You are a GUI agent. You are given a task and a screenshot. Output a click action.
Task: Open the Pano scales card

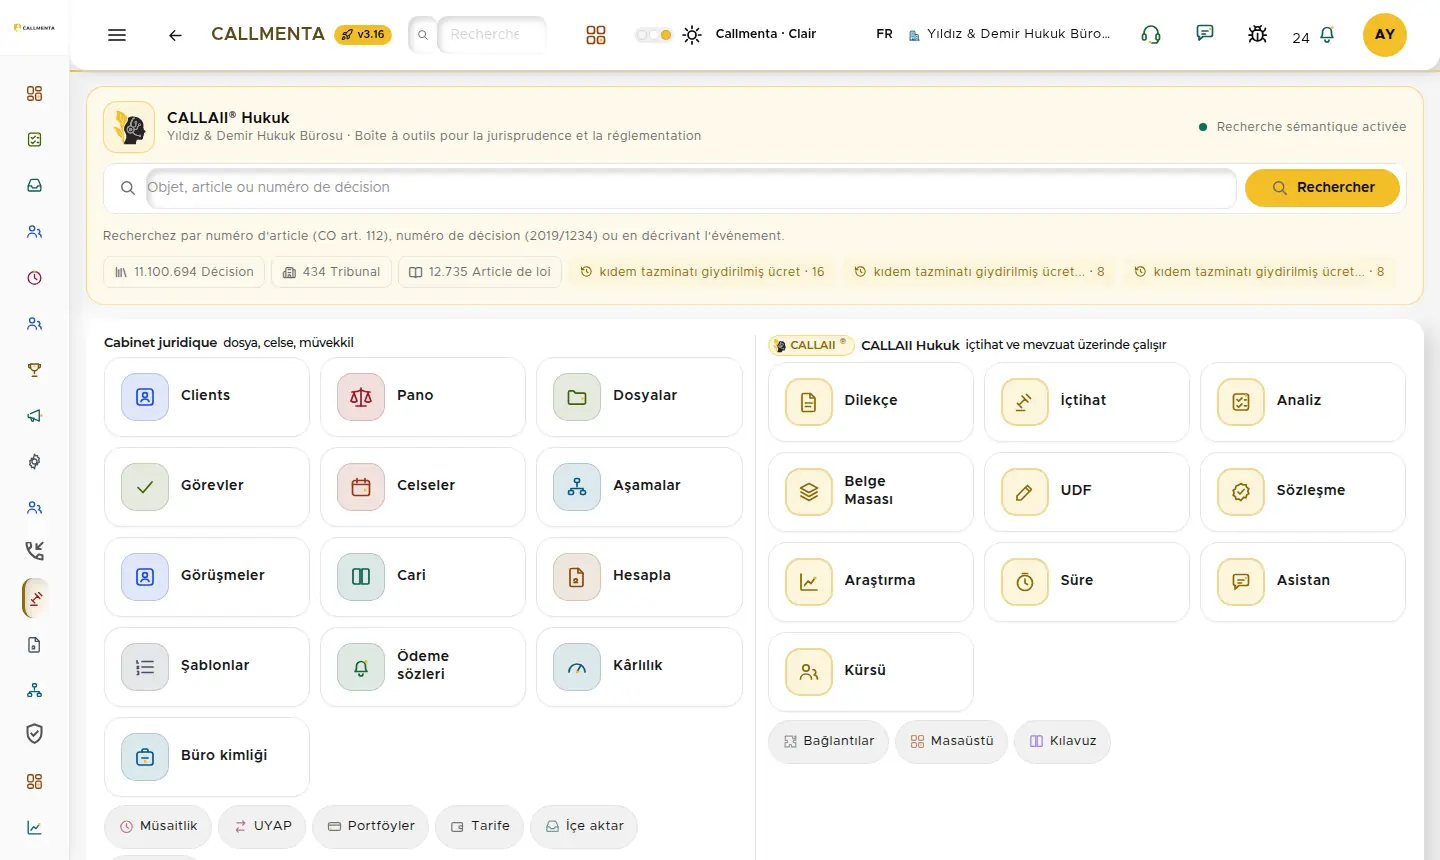423,397
